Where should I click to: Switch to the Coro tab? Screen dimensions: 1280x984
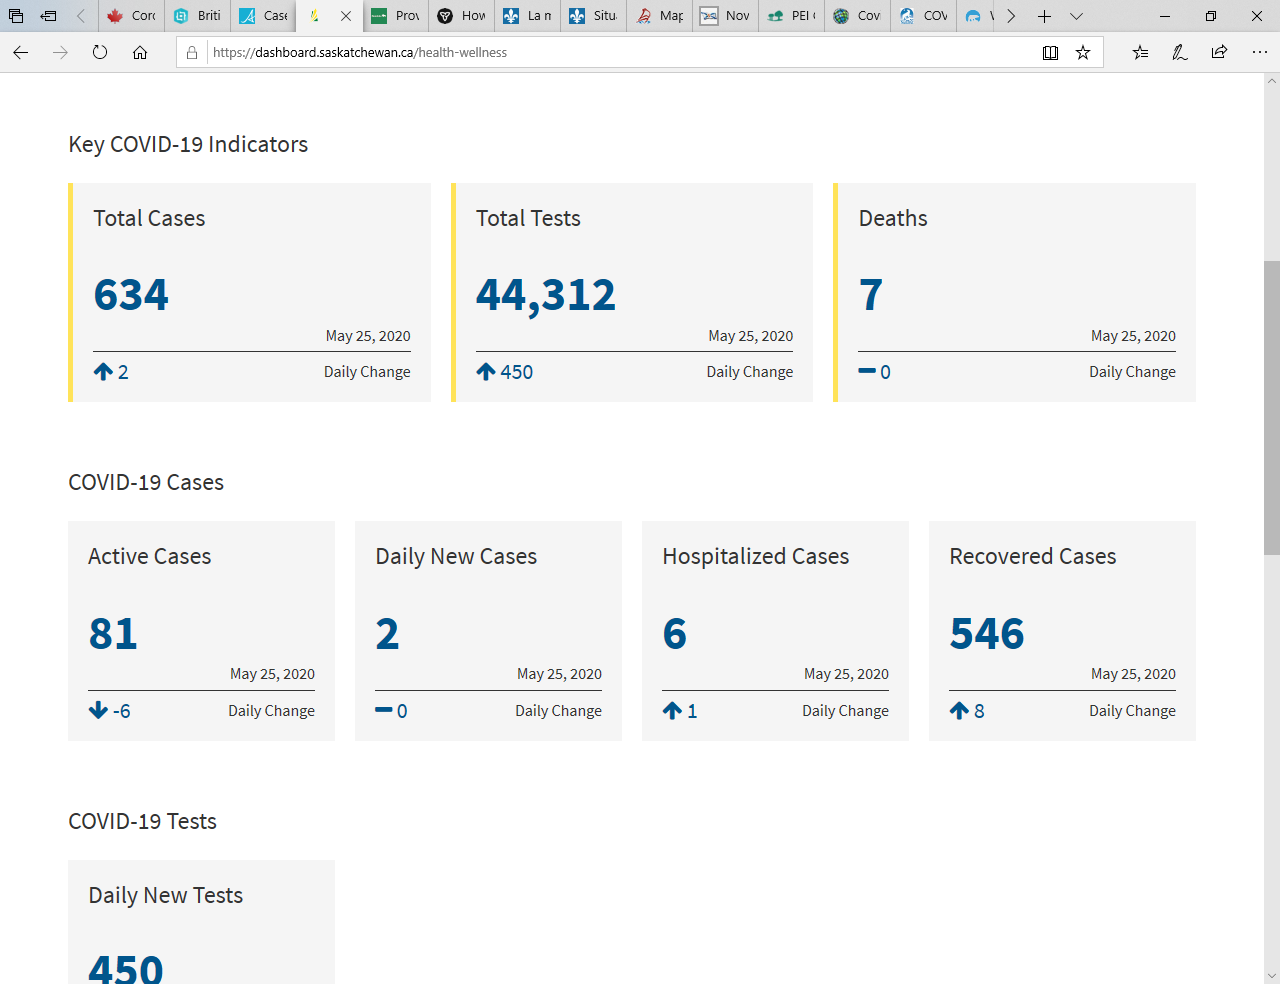[131, 16]
